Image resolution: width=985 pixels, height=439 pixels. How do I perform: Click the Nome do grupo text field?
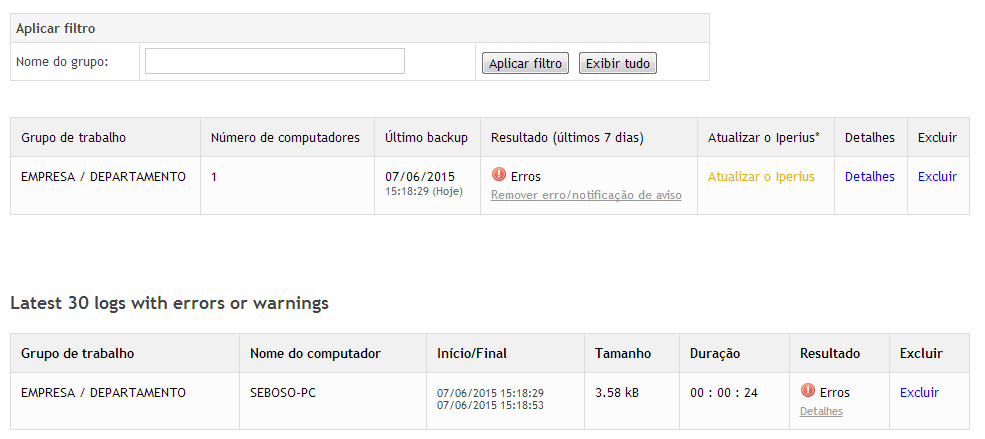275,61
